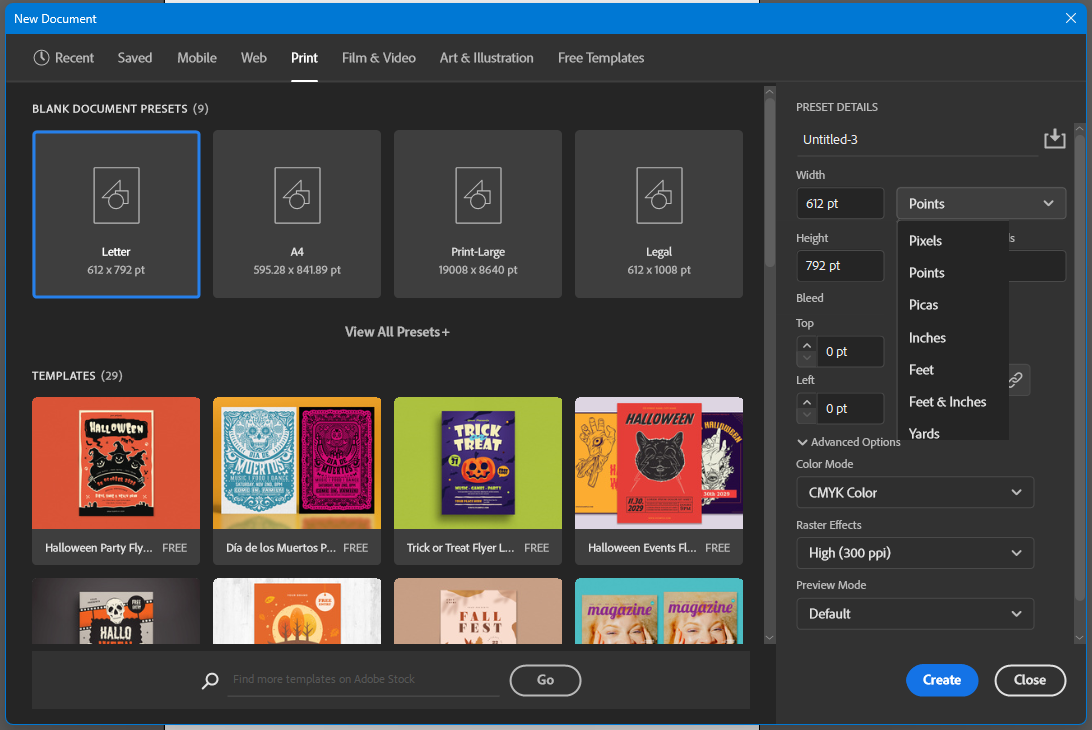Click the Untitled-3 document name field
This screenshot has height=730, width=1092.
pos(900,139)
